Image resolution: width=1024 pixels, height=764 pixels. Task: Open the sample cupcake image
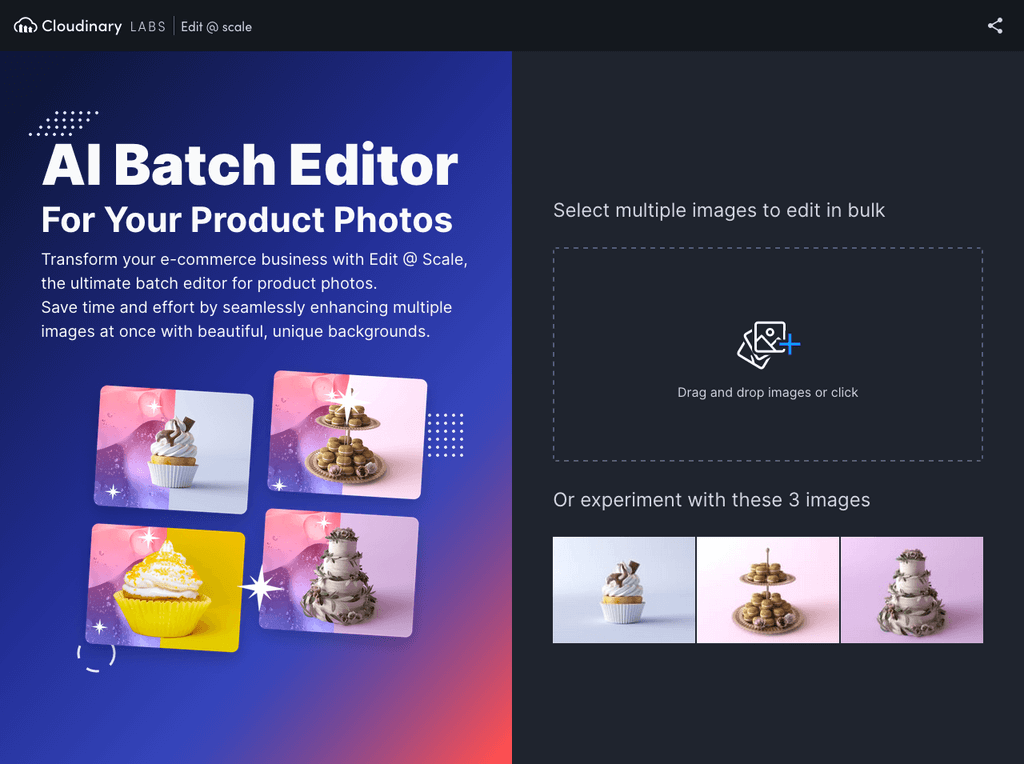coord(623,590)
